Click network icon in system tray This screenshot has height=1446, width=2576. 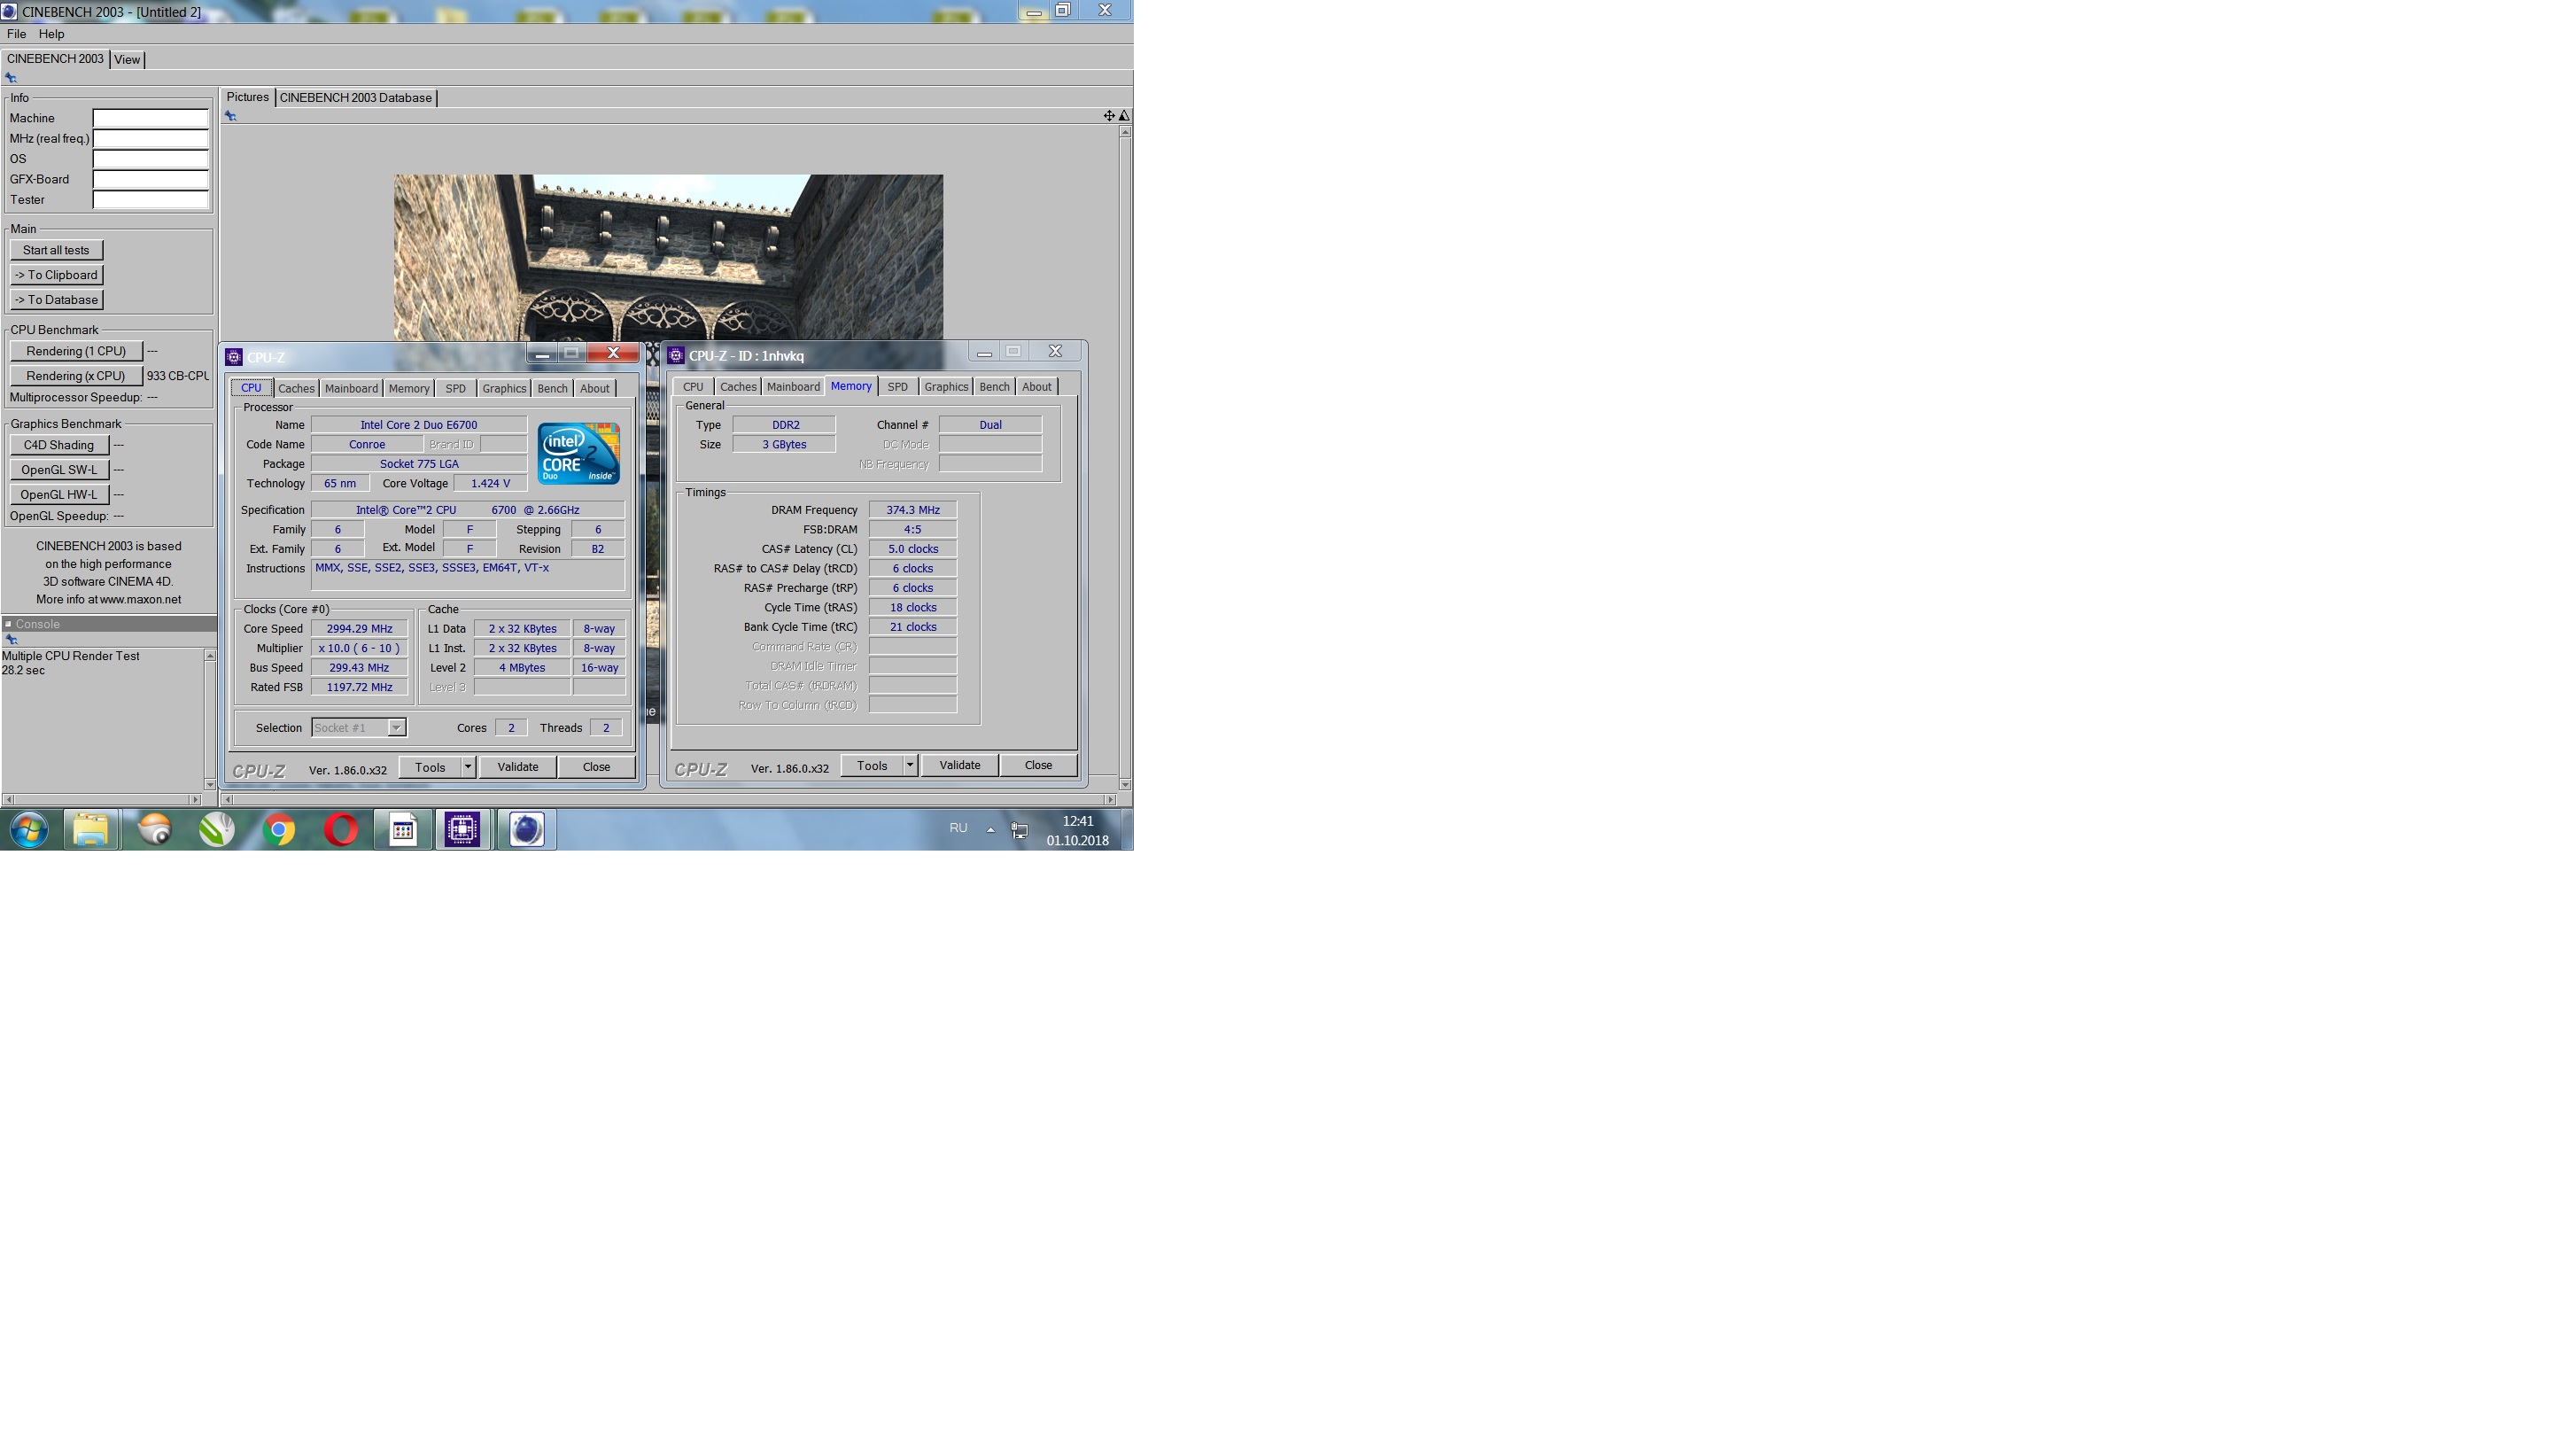1019,830
